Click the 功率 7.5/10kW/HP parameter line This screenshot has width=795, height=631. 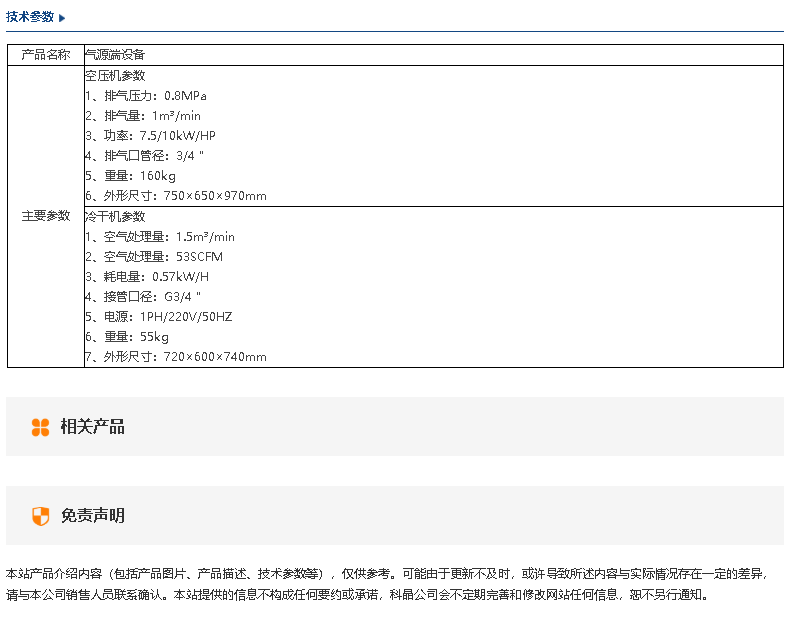150,136
